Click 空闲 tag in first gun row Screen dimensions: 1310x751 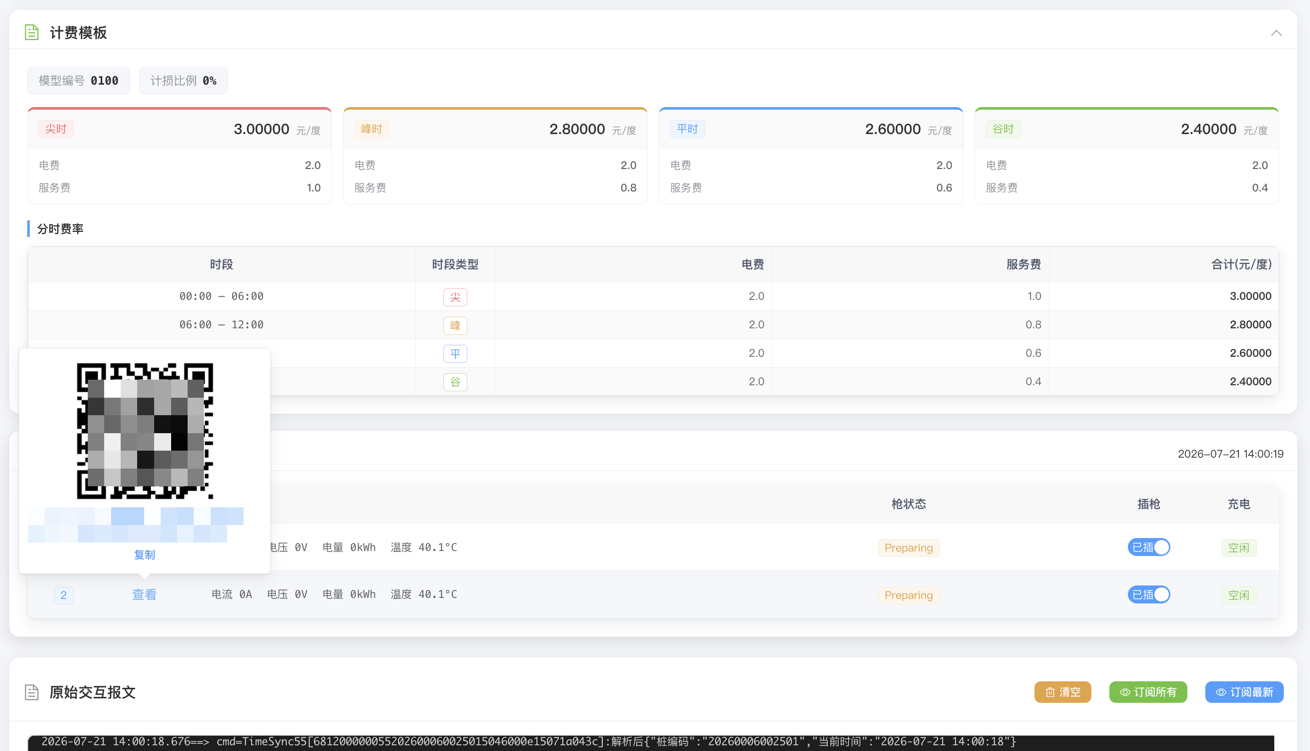tap(1239, 548)
